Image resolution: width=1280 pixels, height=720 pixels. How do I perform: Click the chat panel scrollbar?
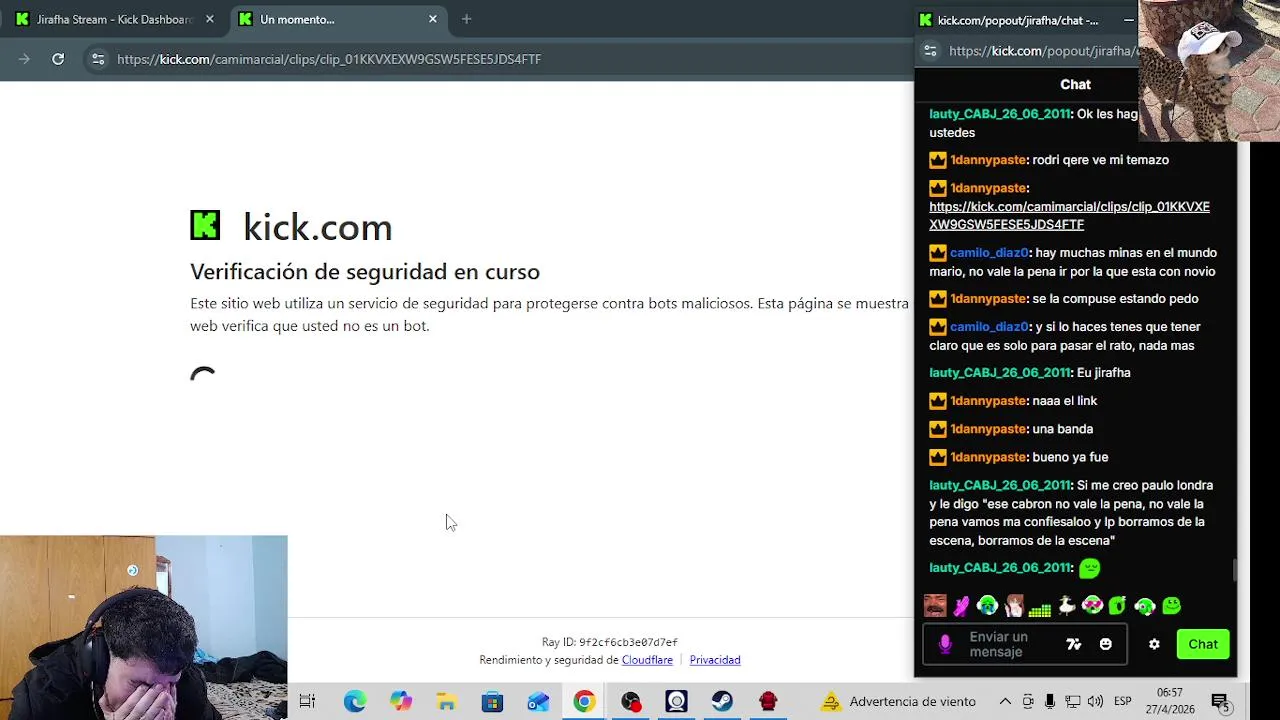[x=1234, y=570]
